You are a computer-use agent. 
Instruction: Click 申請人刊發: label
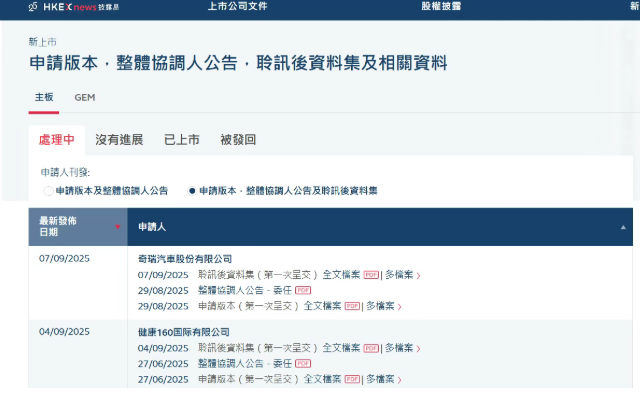pyautogui.click(x=65, y=173)
